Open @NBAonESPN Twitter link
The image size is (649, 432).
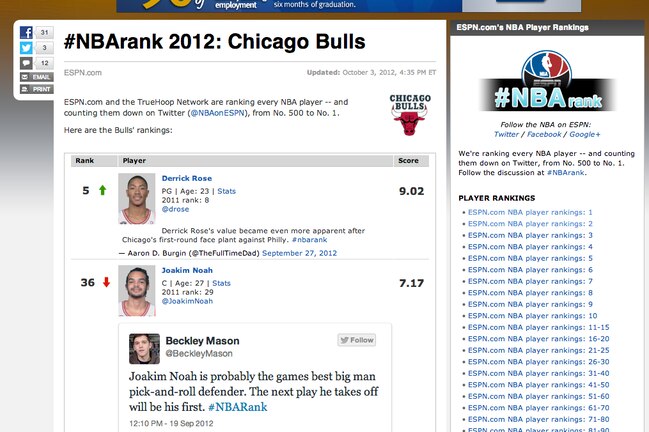coord(218,113)
